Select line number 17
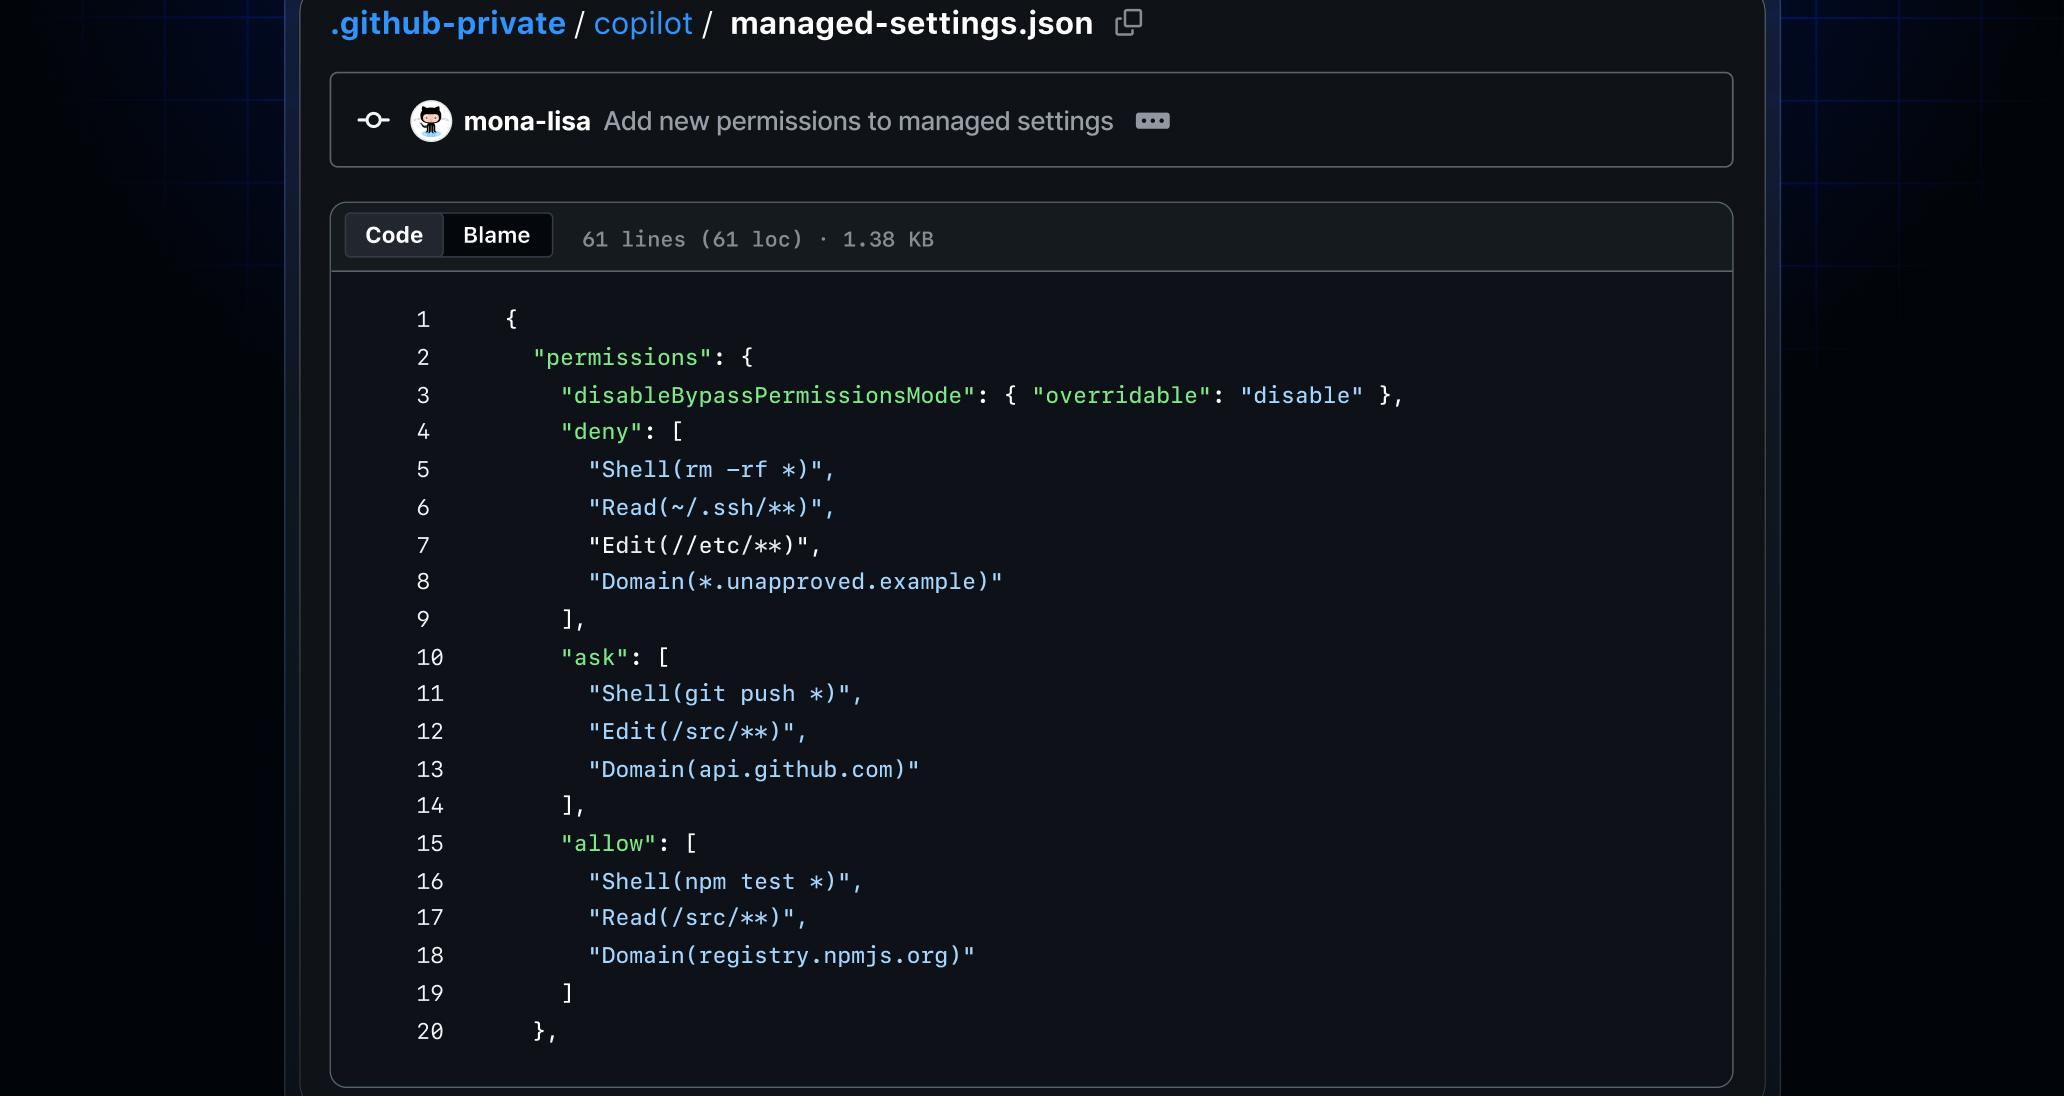 (430, 917)
